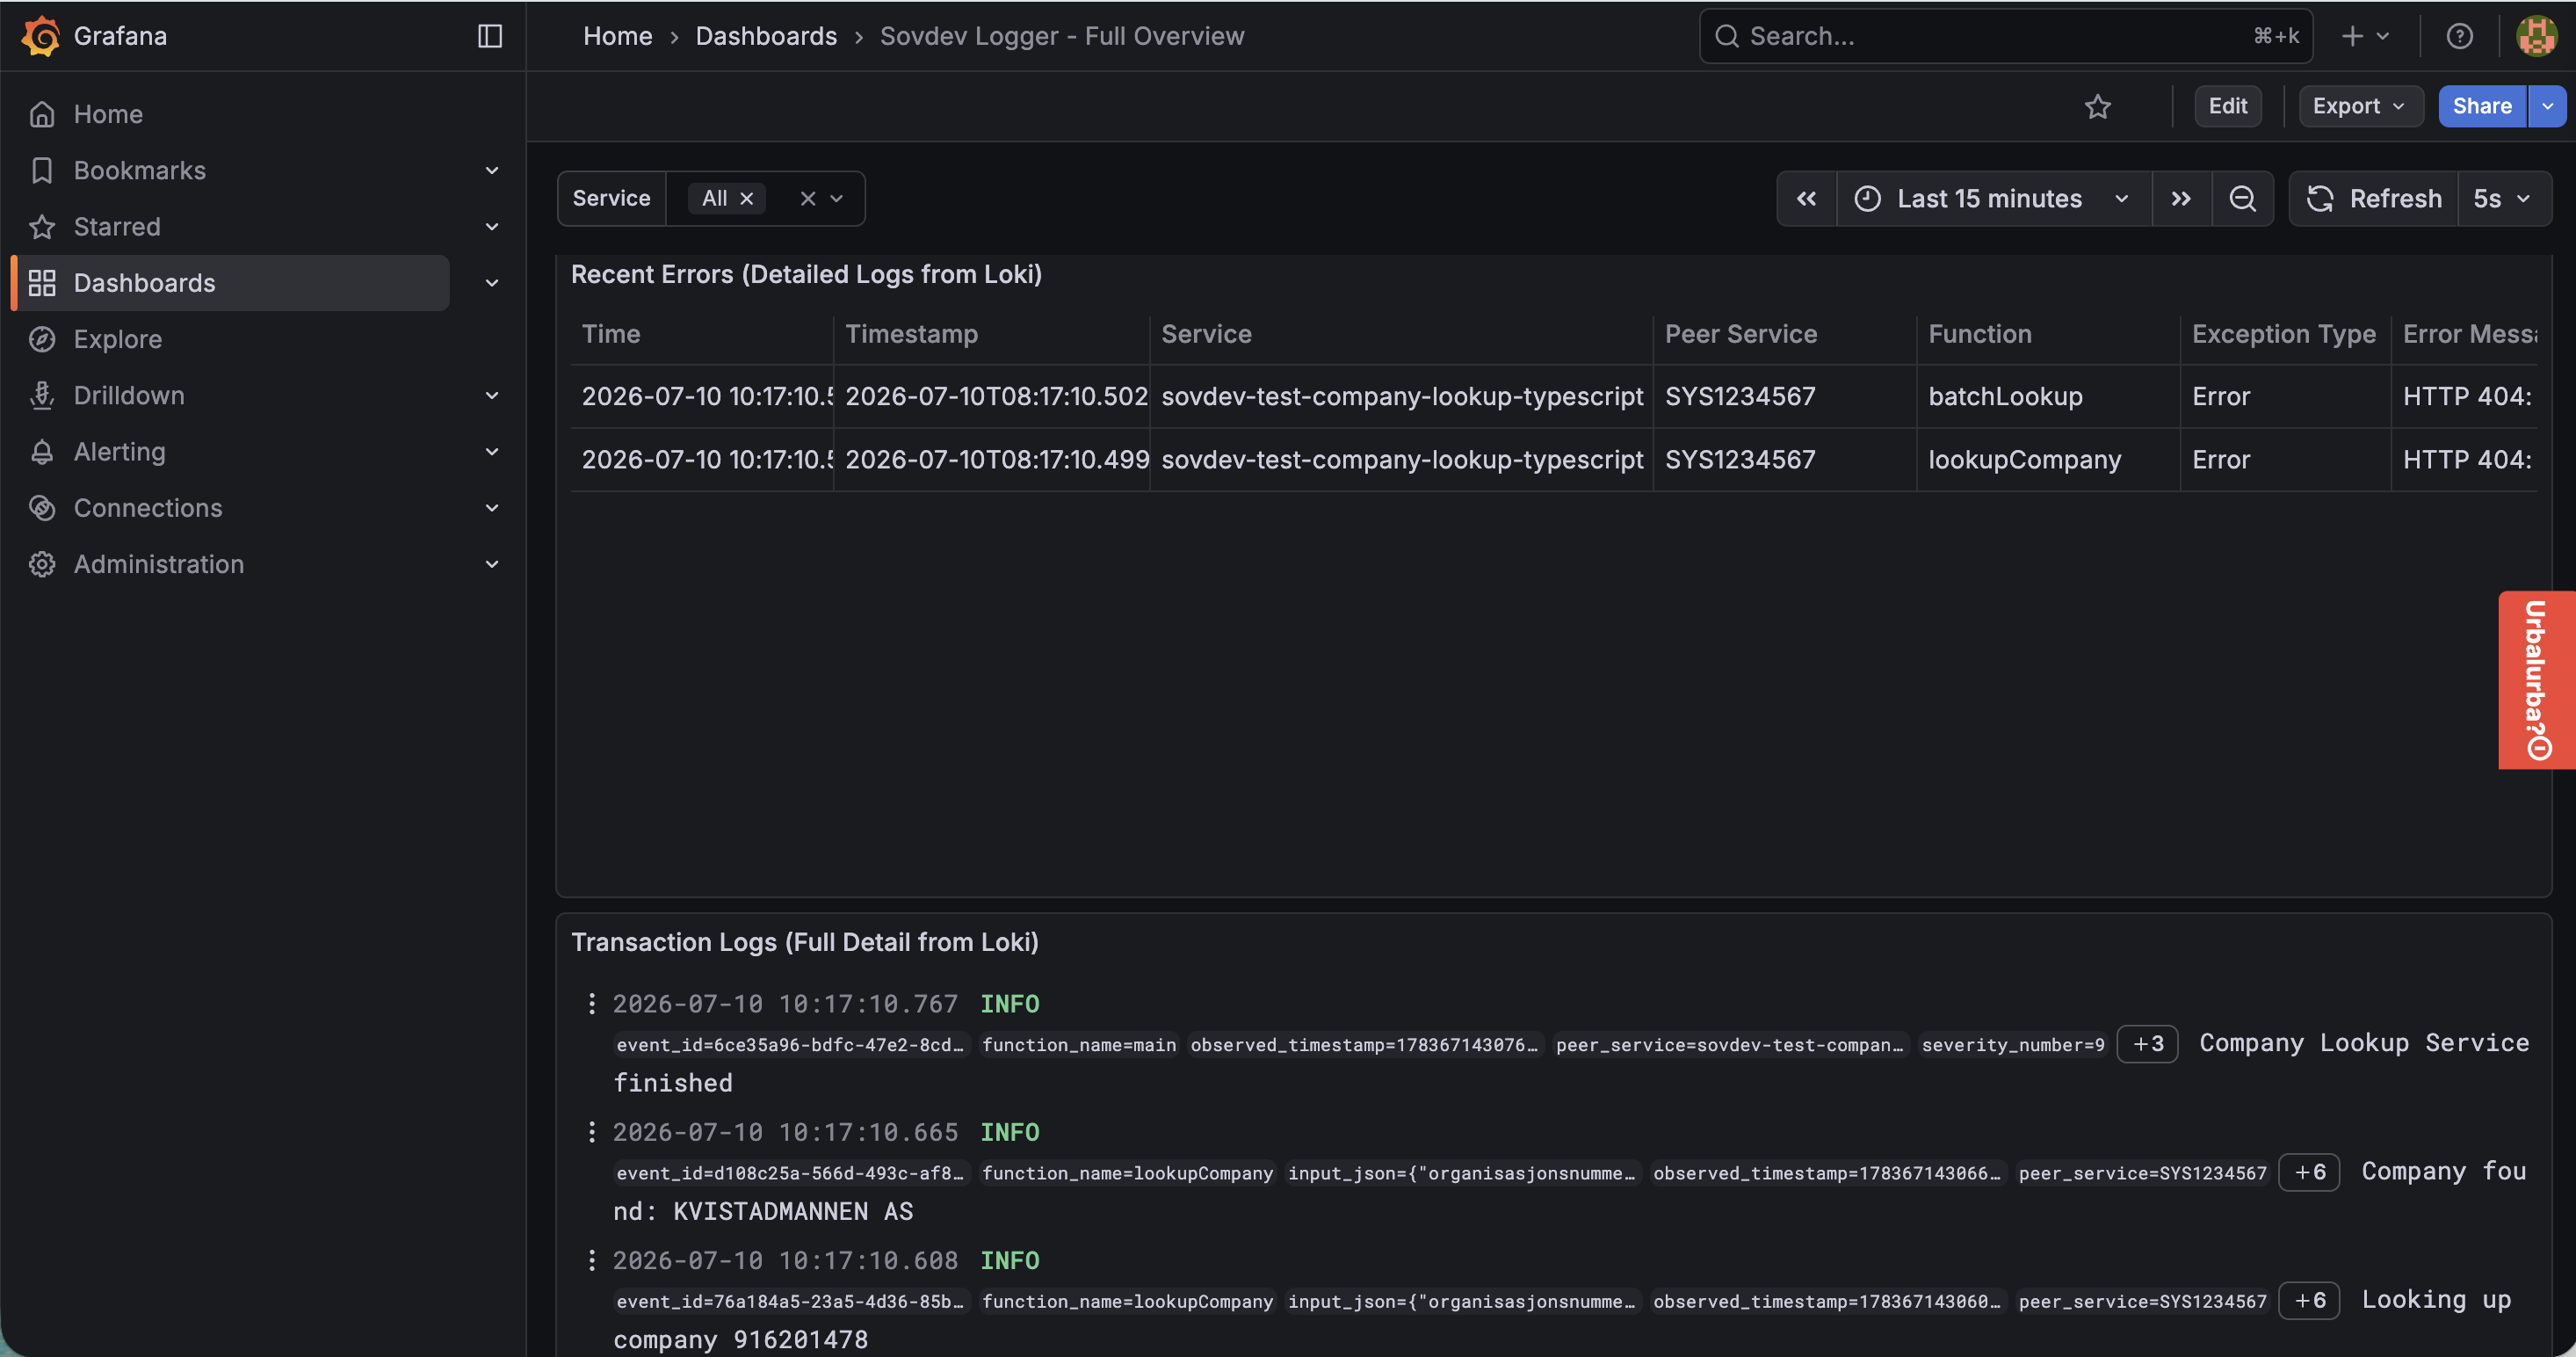Toggle the sidebar dock icon
The image size is (2576, 1357).
490,36
